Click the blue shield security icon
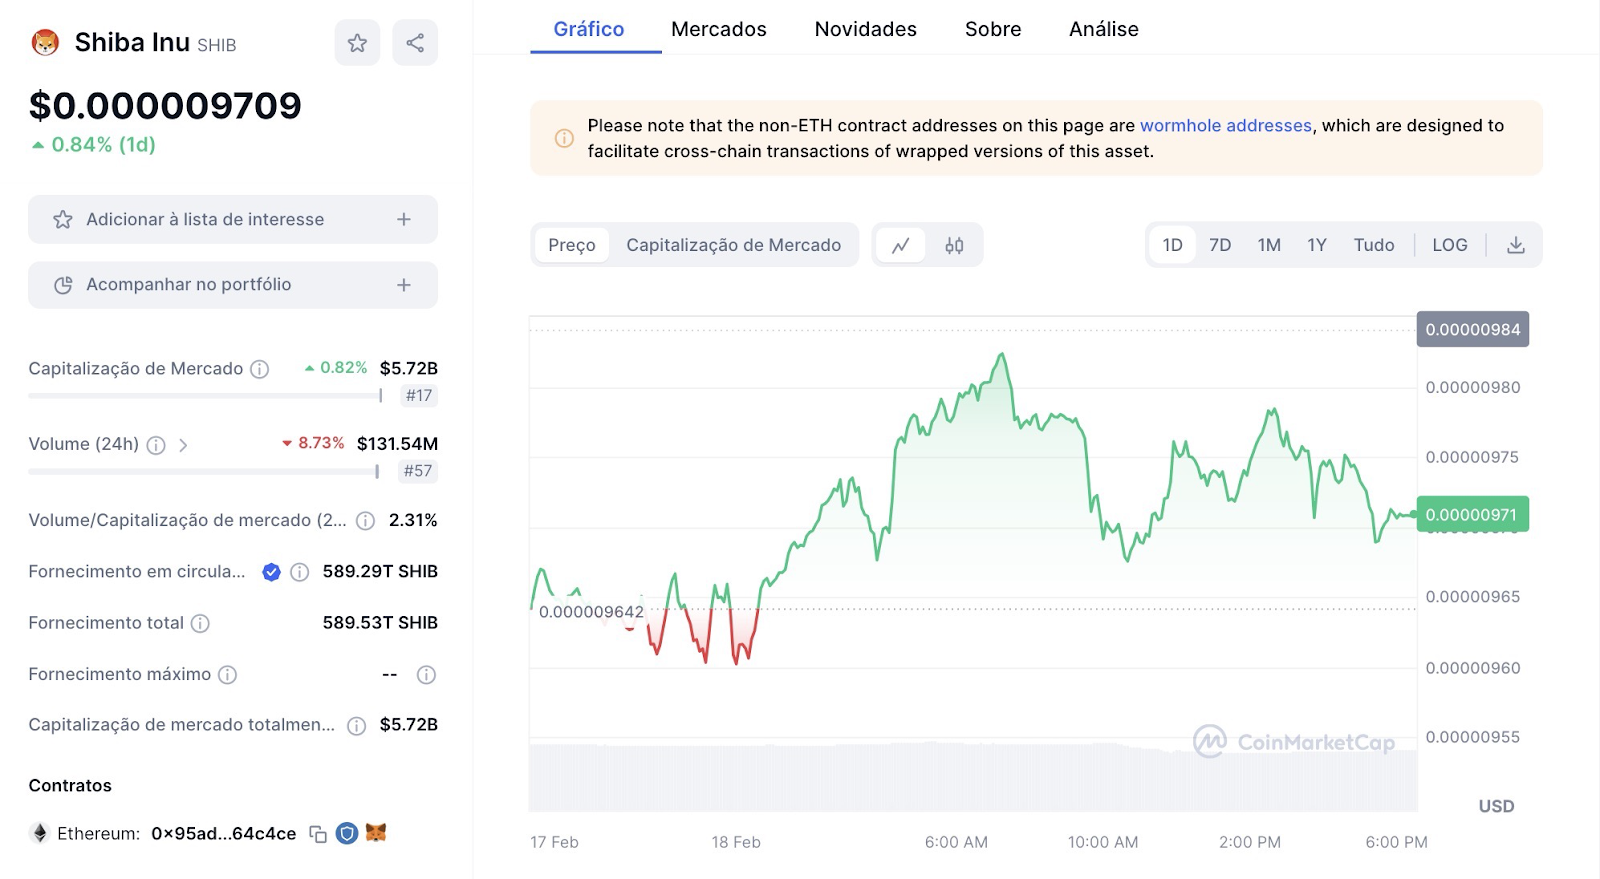This screenshot has height=879, width=1600. tap(347, 833)
